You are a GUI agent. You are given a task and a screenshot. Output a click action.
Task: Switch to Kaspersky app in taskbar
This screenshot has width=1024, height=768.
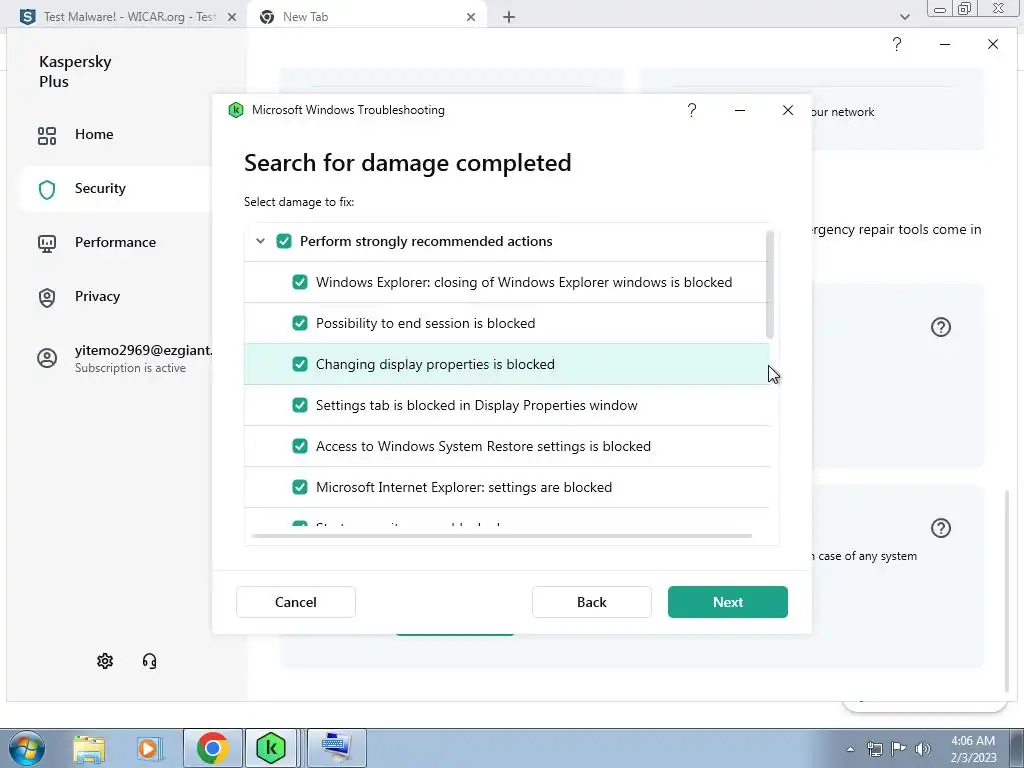point(271,748)
